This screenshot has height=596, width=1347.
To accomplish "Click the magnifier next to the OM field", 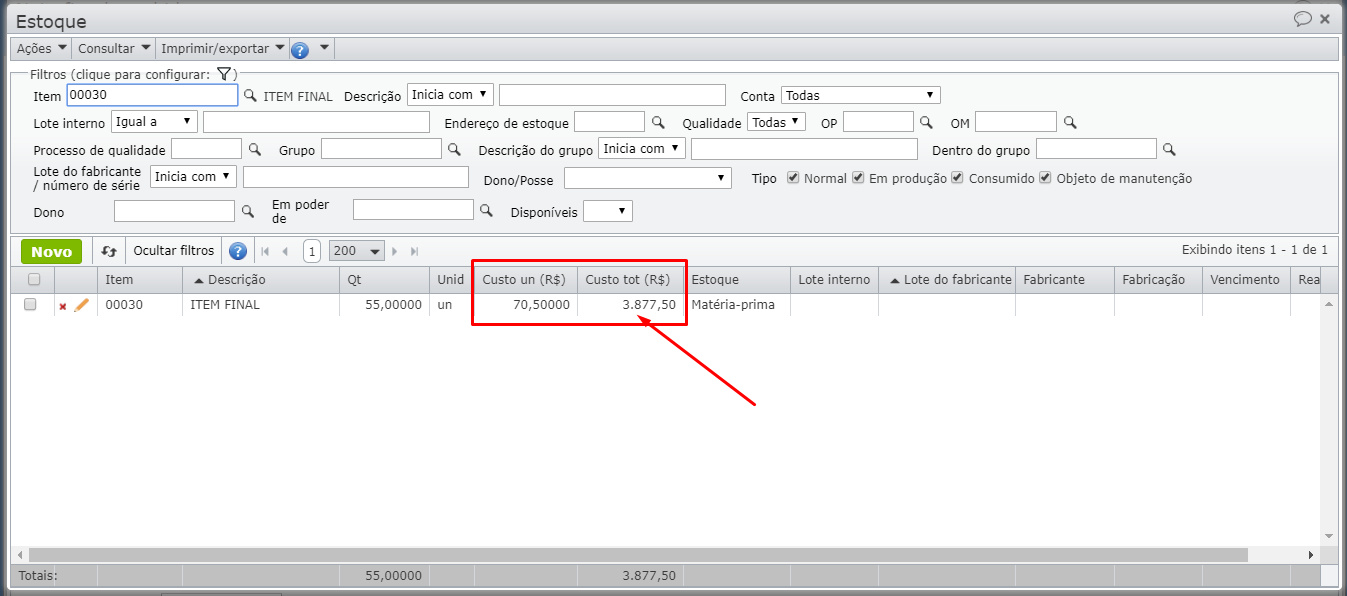I will coord(1070,123).
